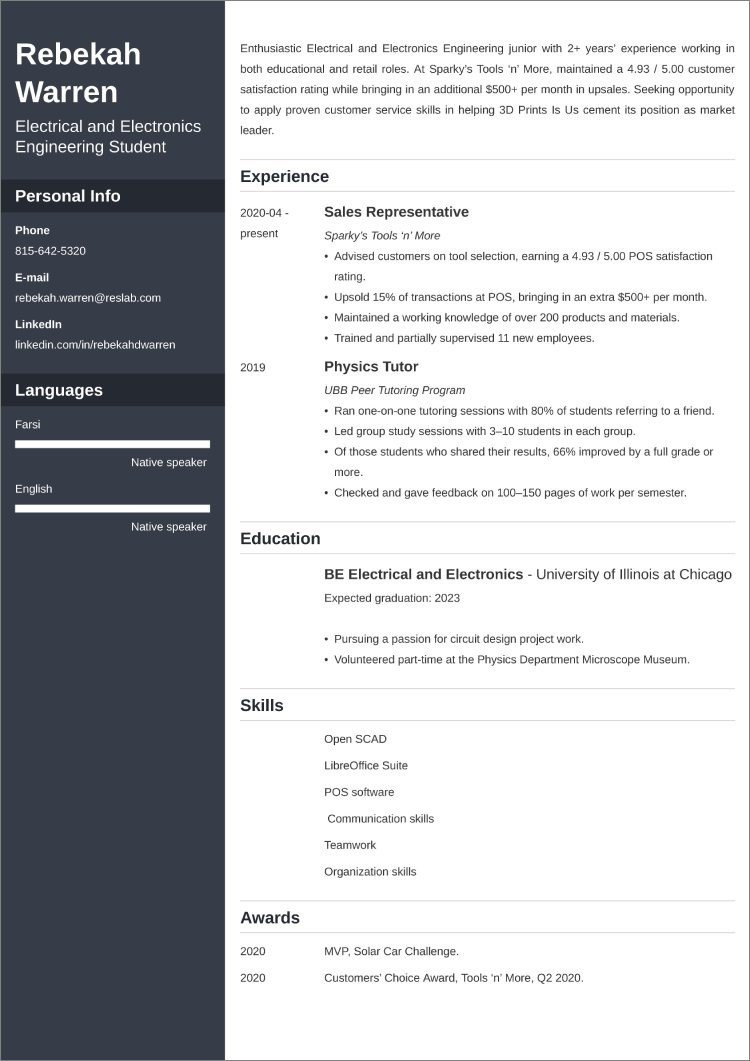Click the Farsi language proficiency bar
This screenshot has width=750, height=1061.
[112, 444]
